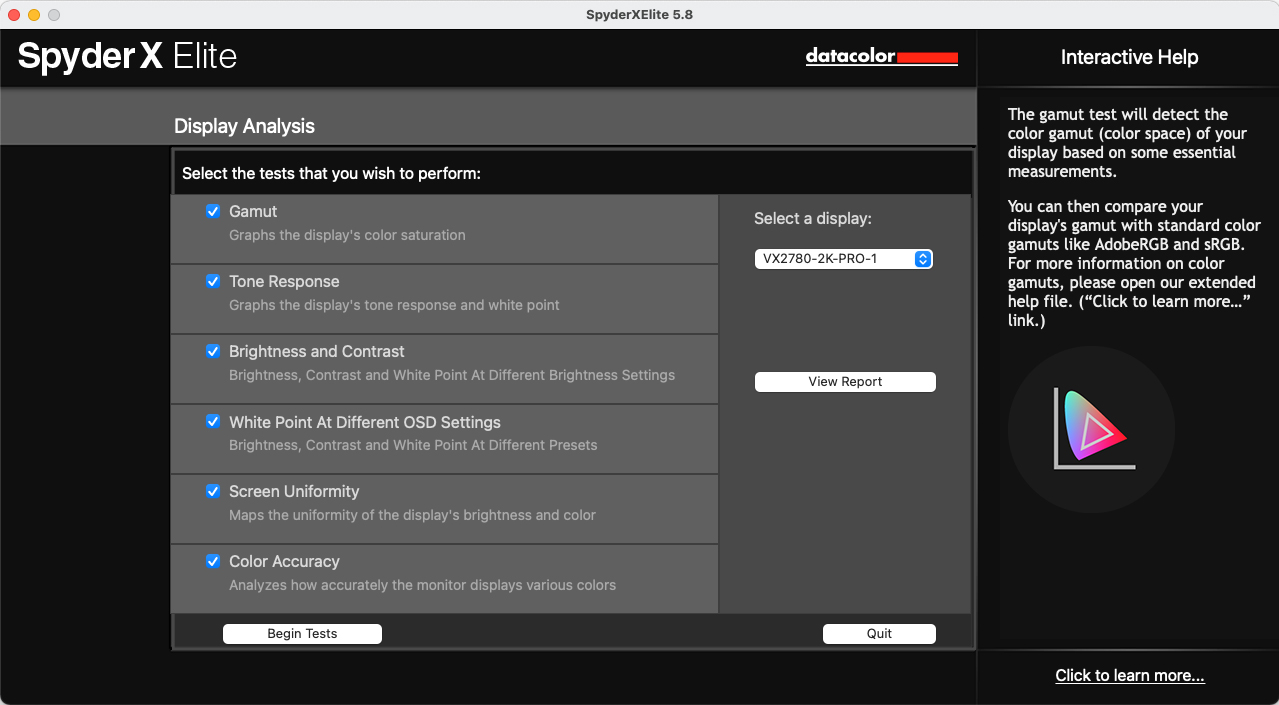The width and height of the screenshot is (1279, 705).
Task: Click the View Report button
Action: [845, 382]
